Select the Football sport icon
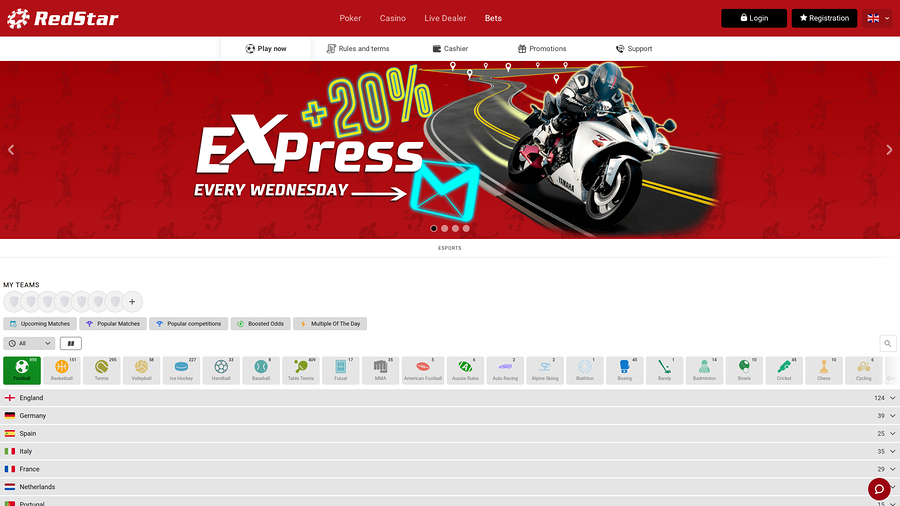 (x=22, y=370)
